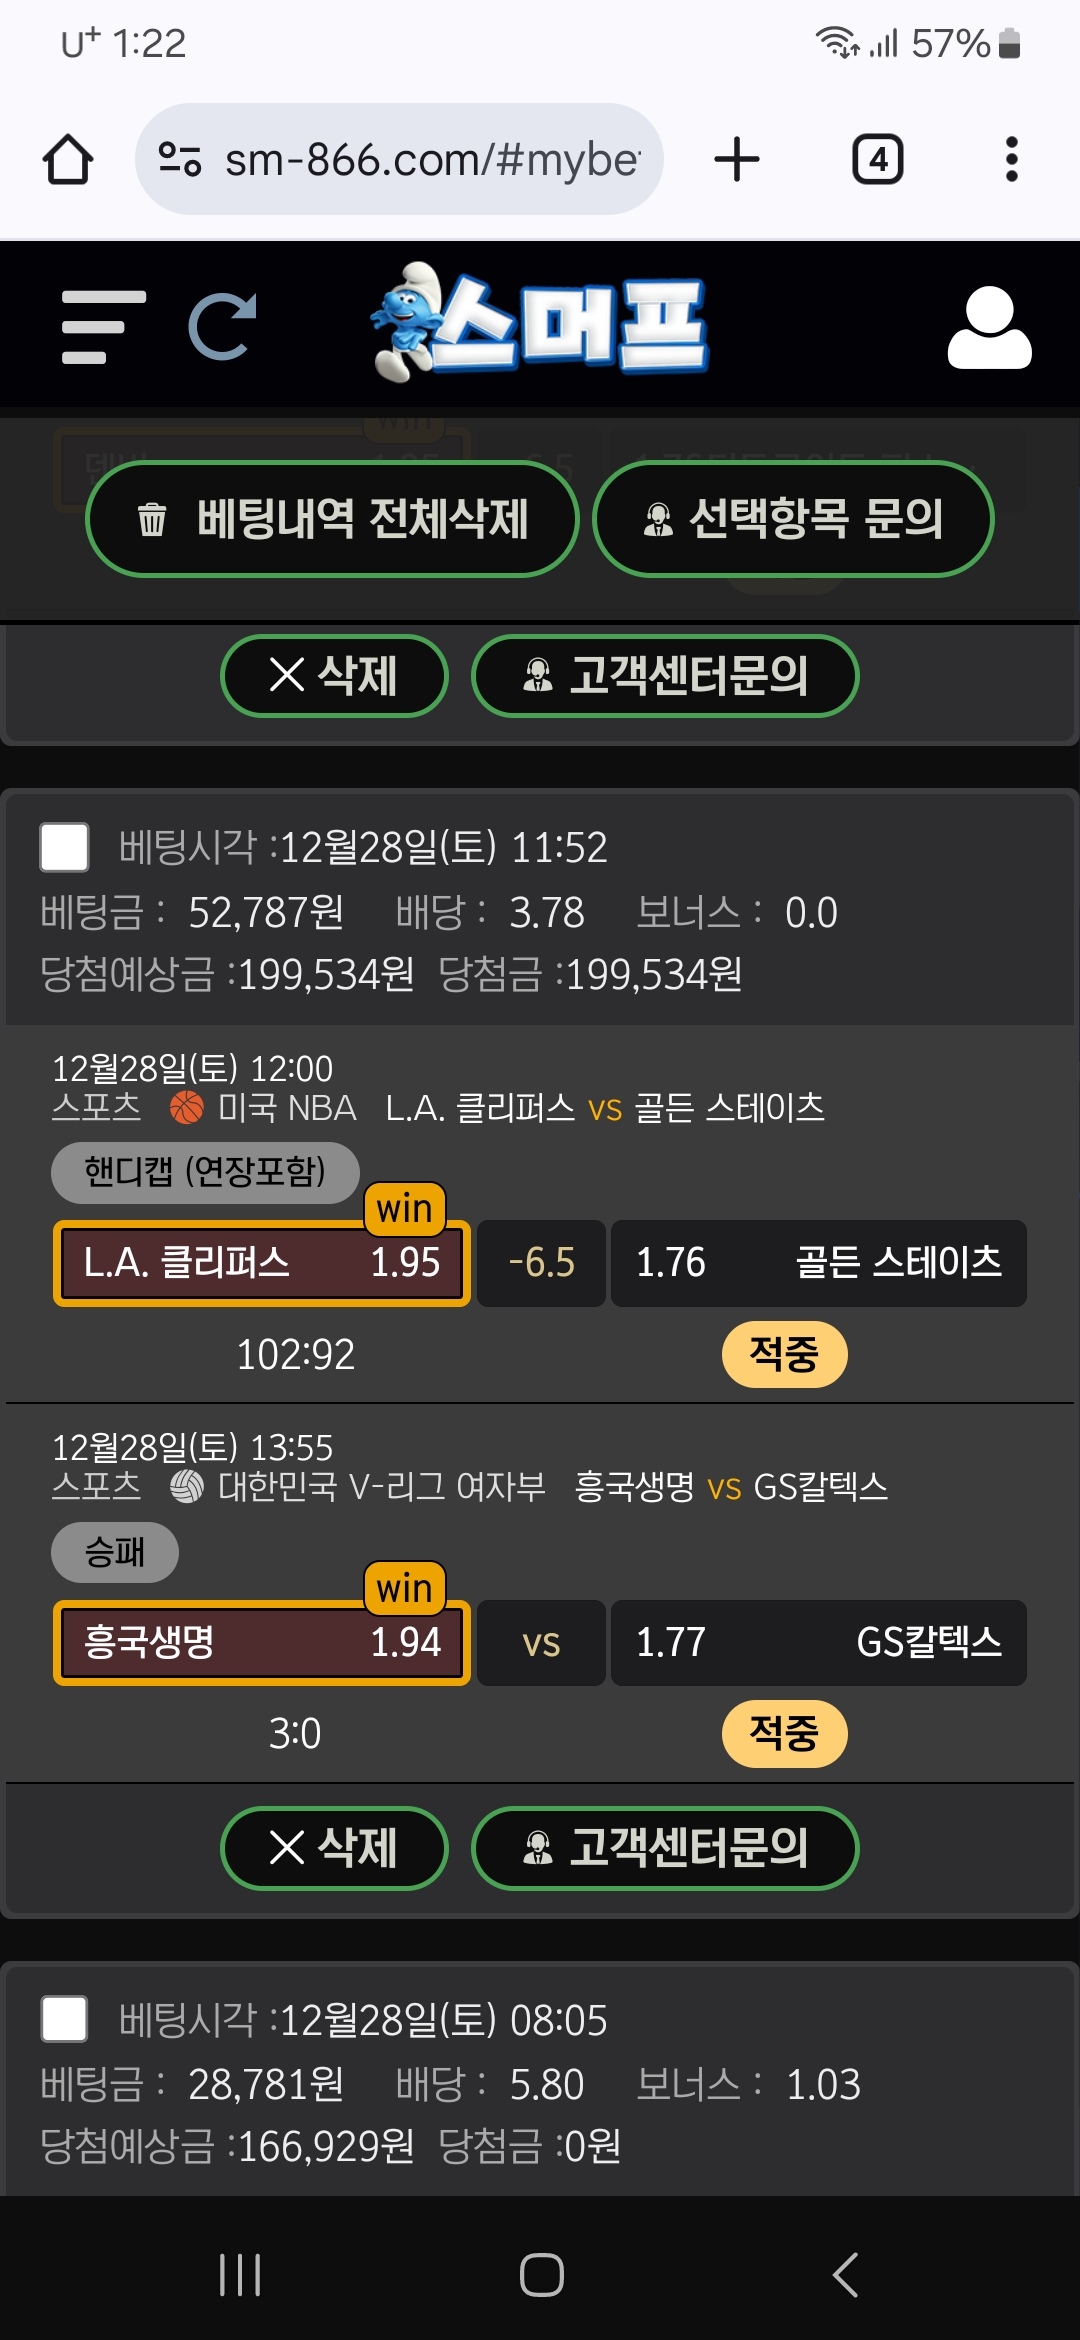Screen dimensions: 1080x2340
Task: Open a new browser tab
Action: tap(737, 160)
